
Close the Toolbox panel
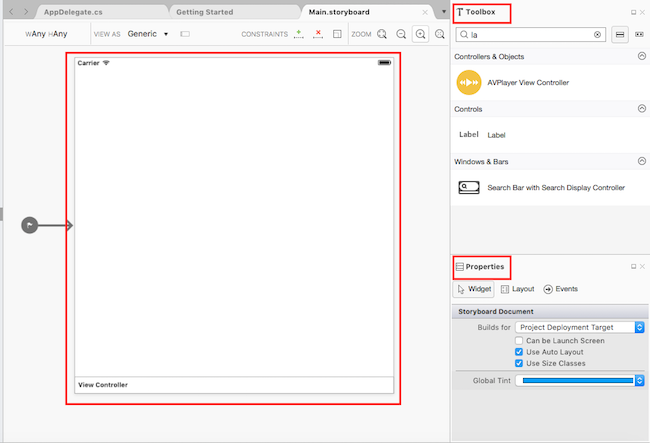(642, 12)
